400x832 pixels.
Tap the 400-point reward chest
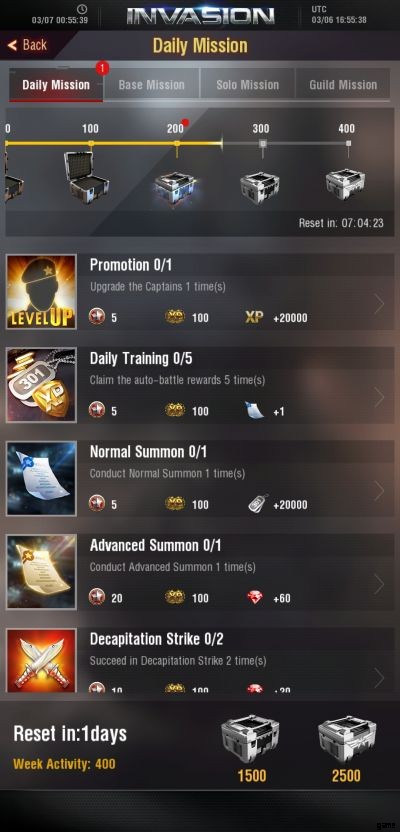coord(345,184)
